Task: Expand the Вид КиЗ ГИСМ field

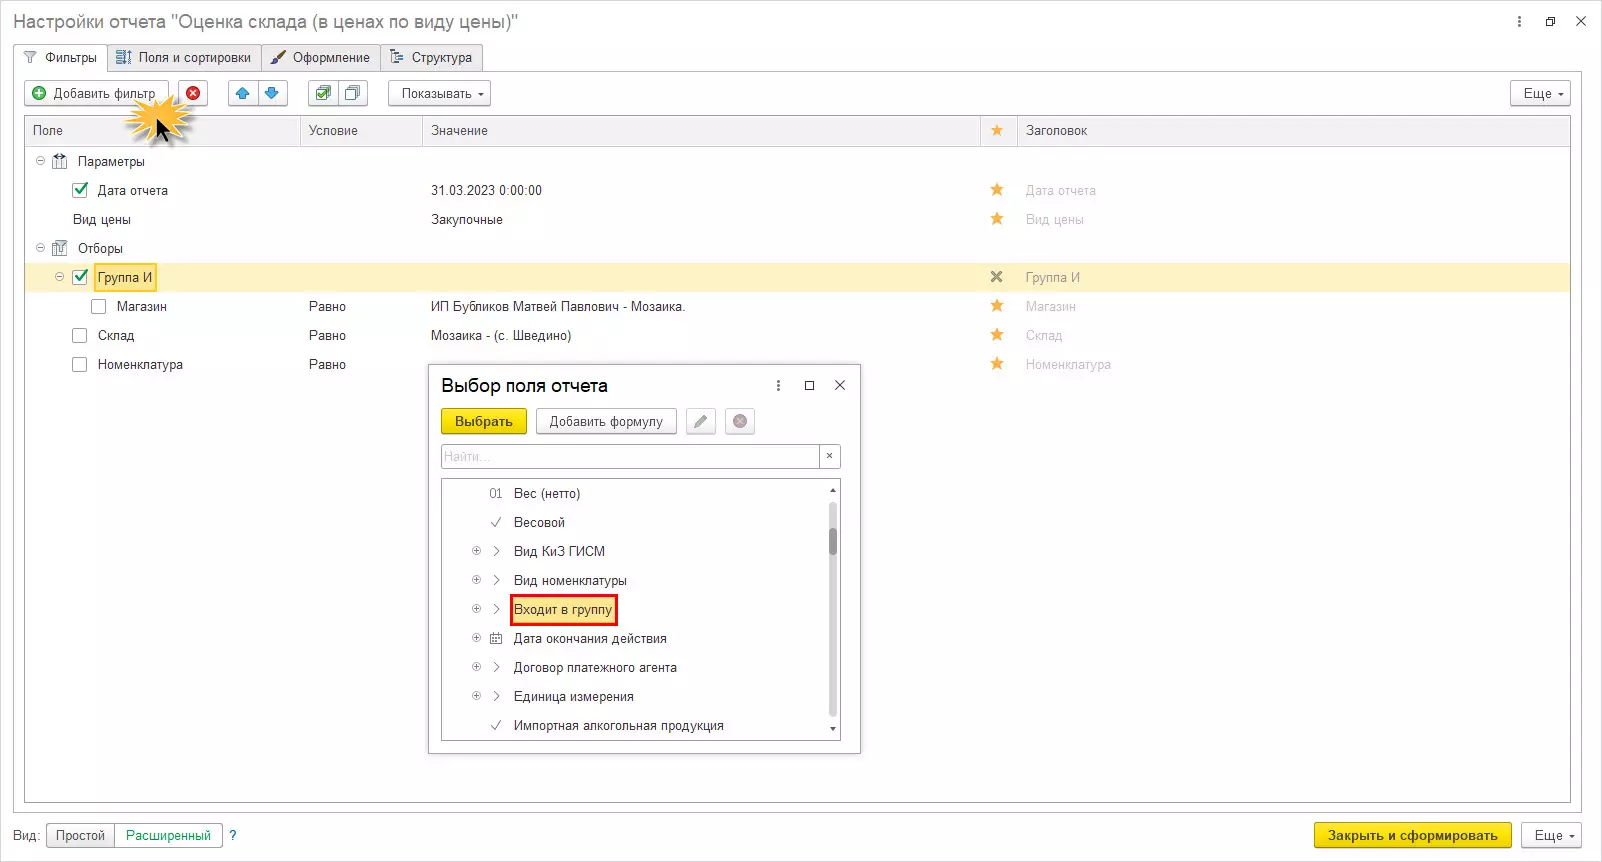Action: [476, 551]
